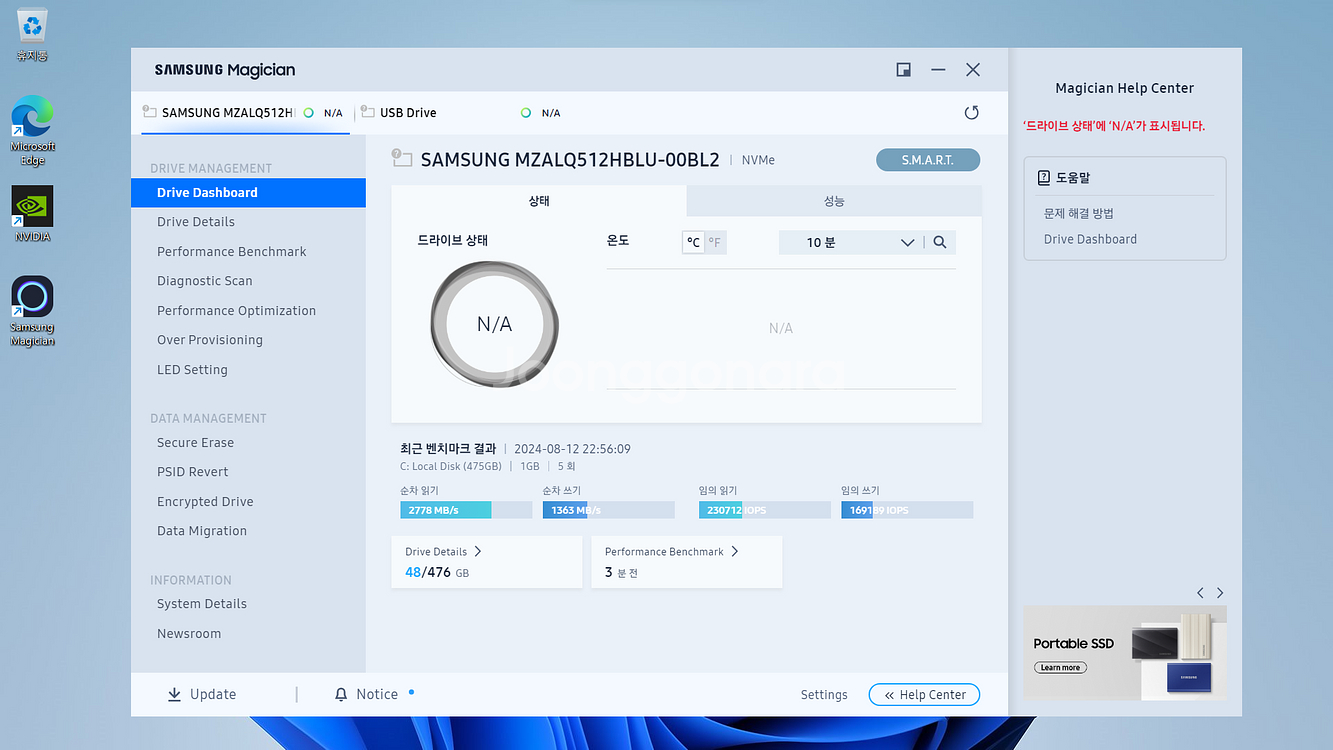The image size is (1333, 750).
Task: Click the benchmark date 2024-08-12 22:56:09
Action: (x=572, y=449)
